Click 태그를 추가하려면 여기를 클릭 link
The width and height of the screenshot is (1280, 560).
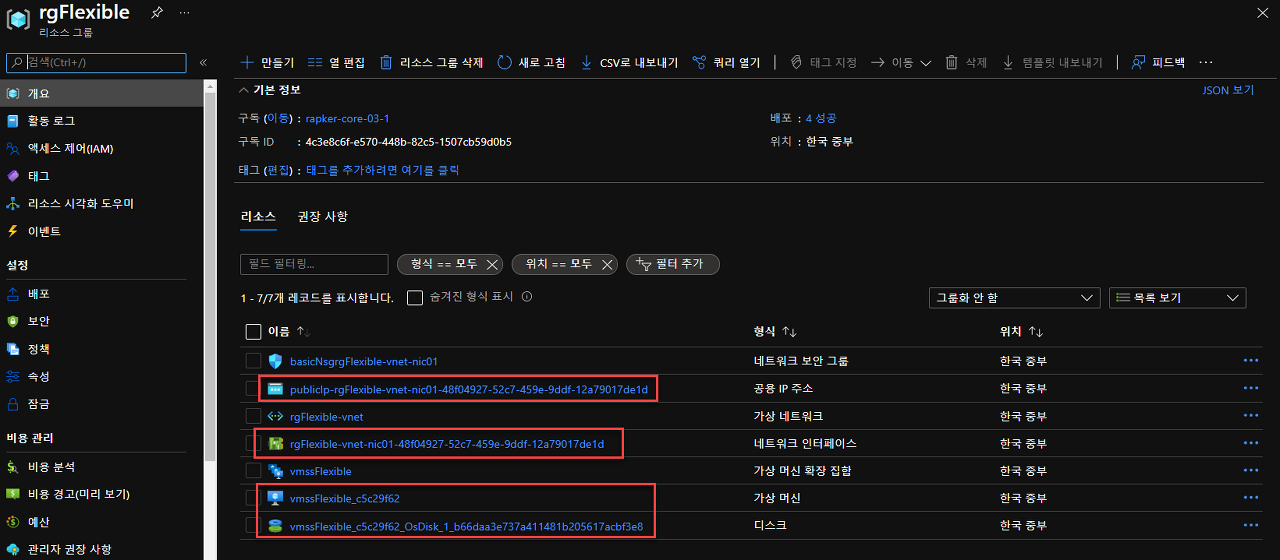(x=382, y=170)
